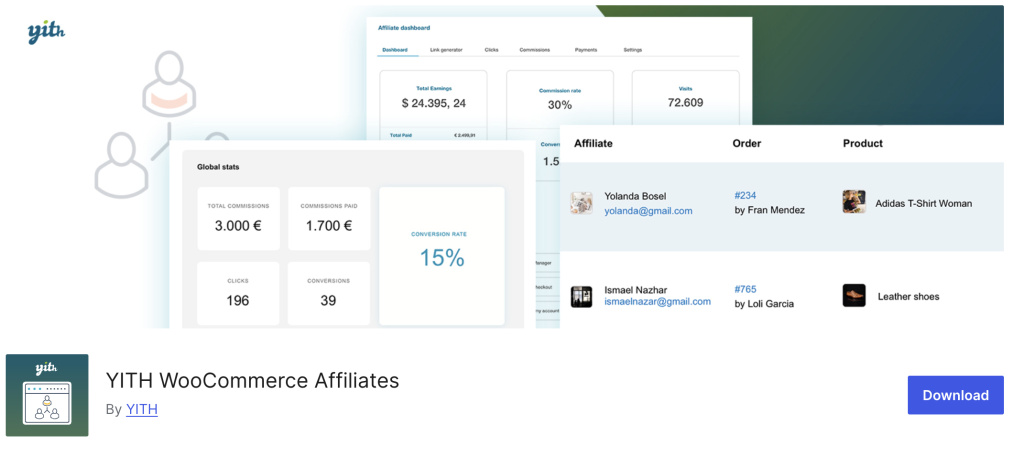Click the Leather shoes product name
This screenshot has height=457, width=1024.
[908, 296]
